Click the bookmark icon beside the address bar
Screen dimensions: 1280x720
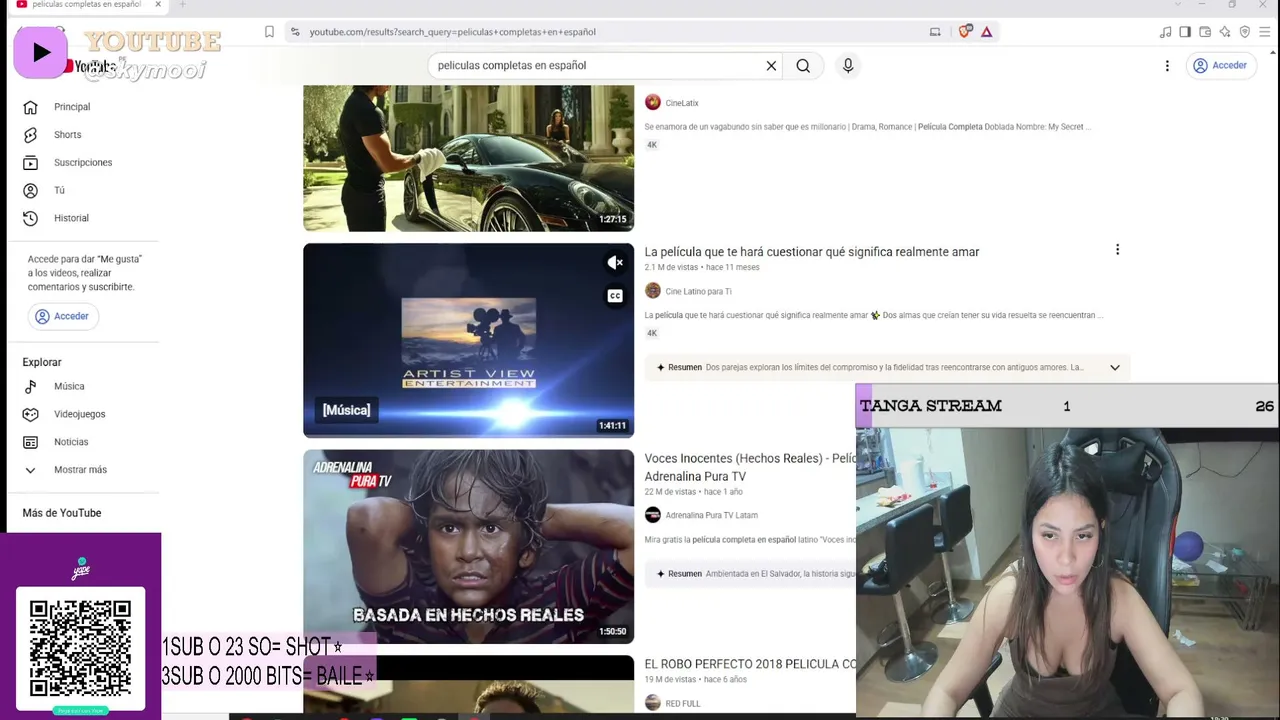click(269, 32)
